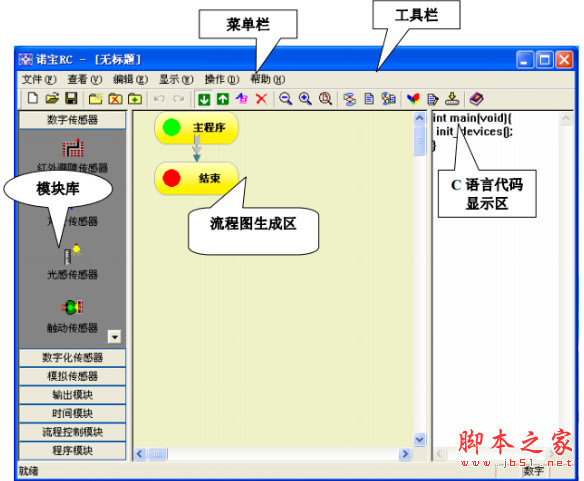This screenshot has width=584, height=481.
Task: Click the 就绪 status bar text
Action: click(x=28, y=471)
